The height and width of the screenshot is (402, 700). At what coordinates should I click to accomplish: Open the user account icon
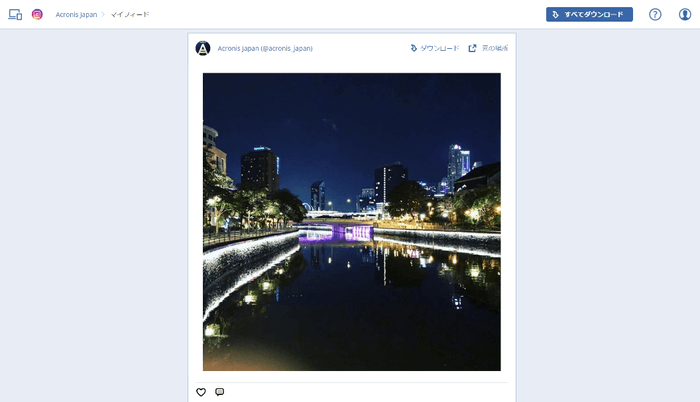click(x=685, y=14)
